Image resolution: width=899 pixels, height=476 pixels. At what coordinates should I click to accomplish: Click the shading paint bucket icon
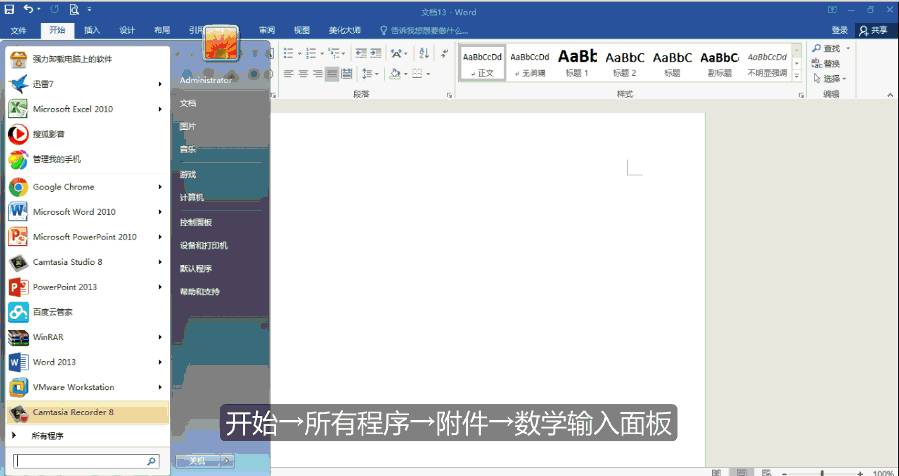(x=394, y=73)
